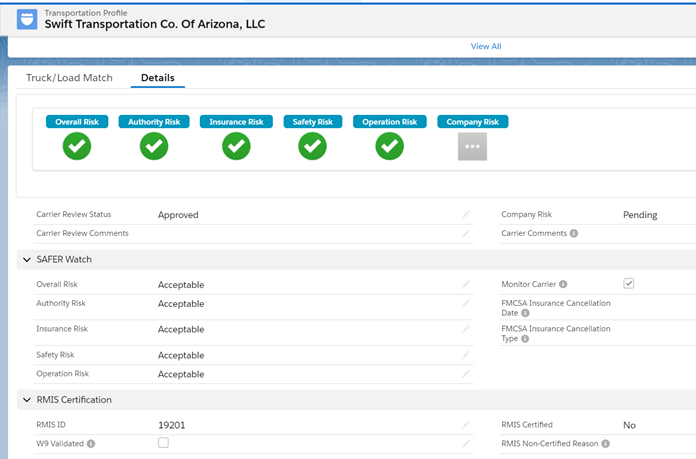Edit the Carrier Review Status field pencil
Viewport: 696px width, 459px height.
tap(466, 214)
